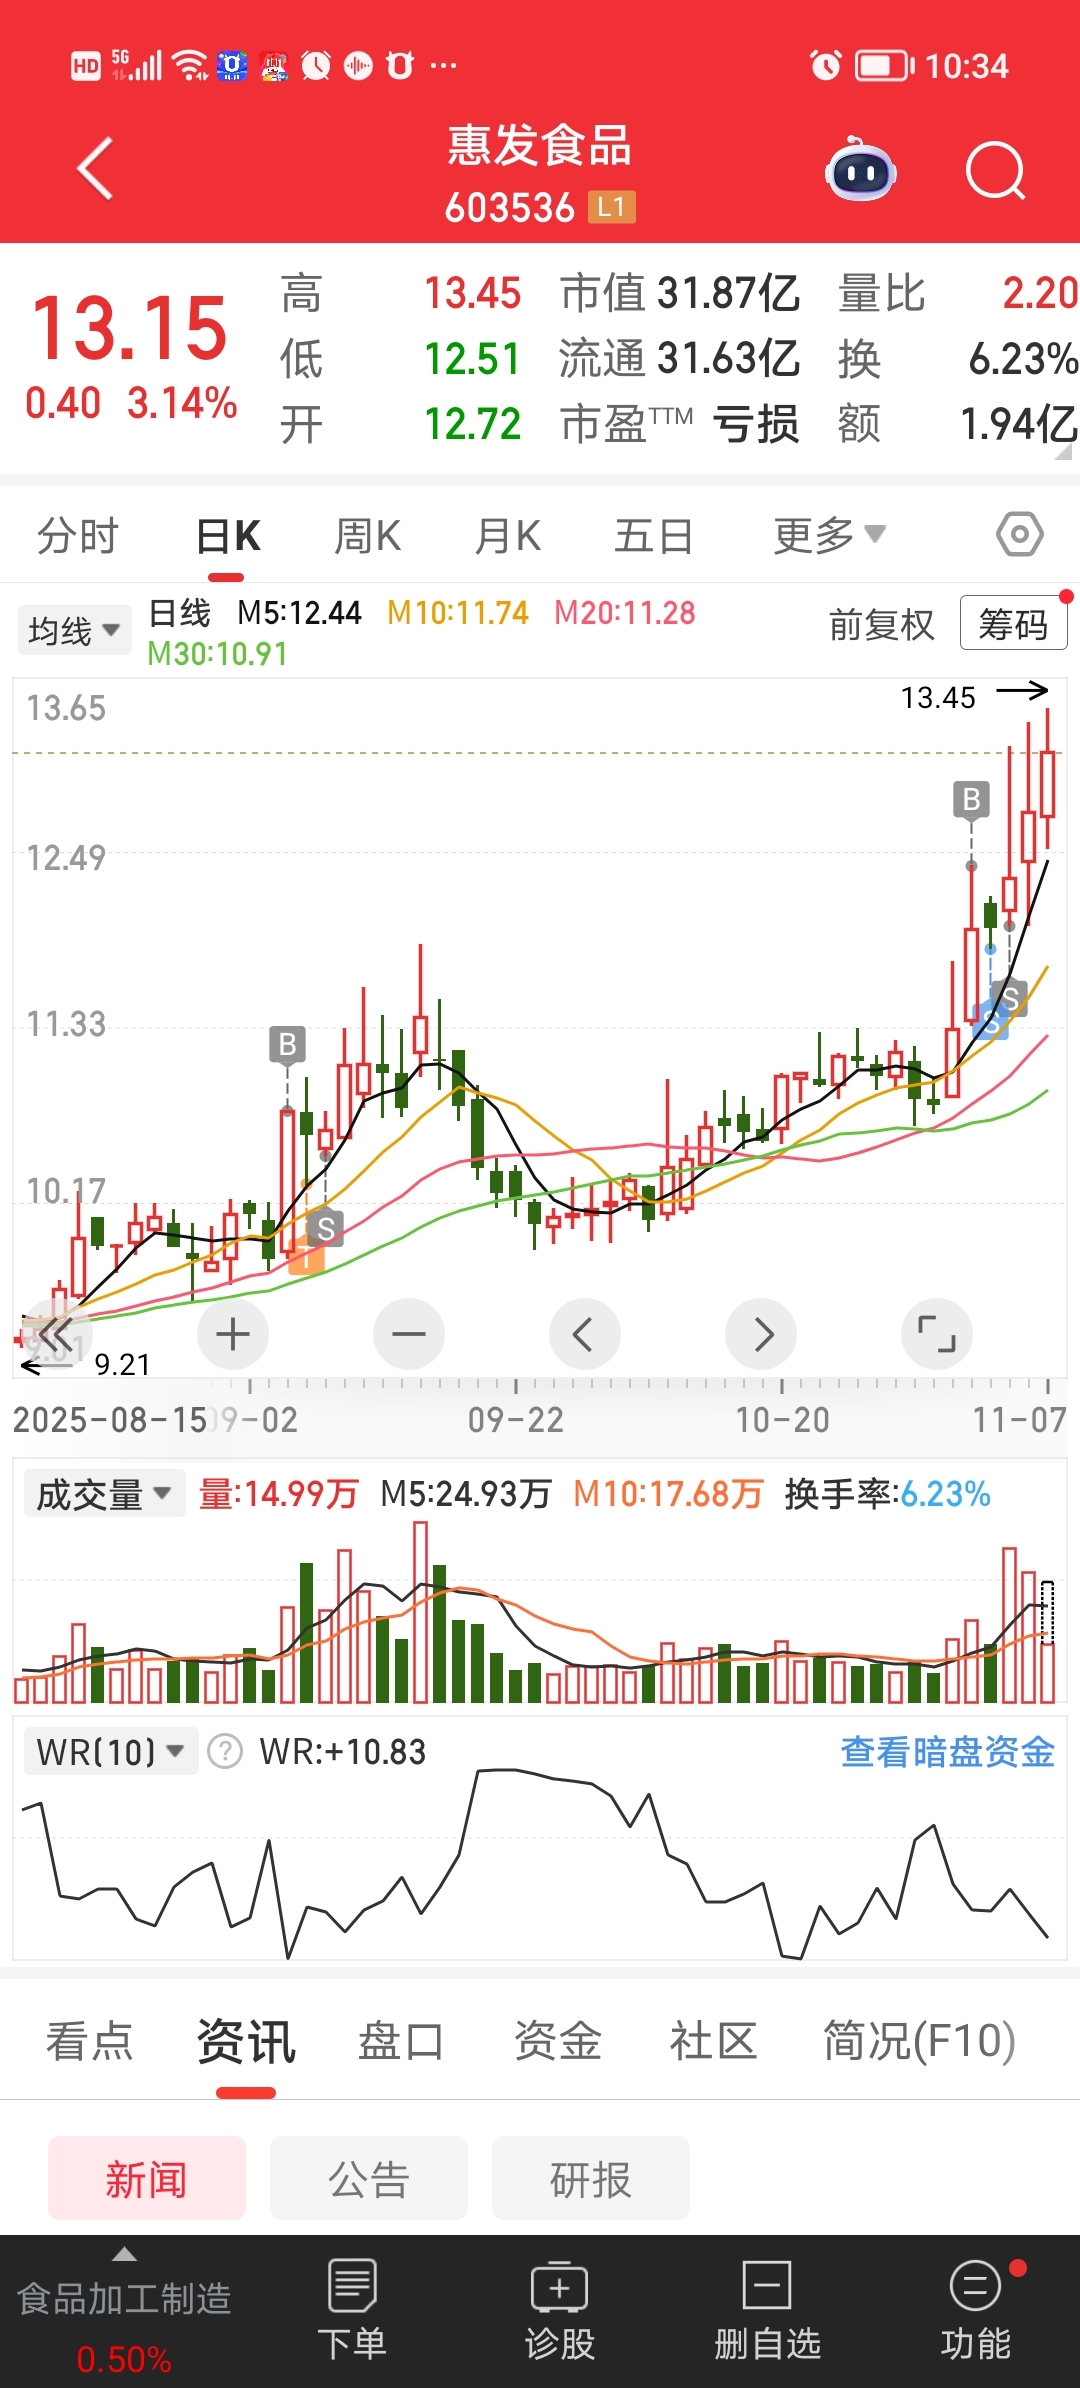Tap the B marker near 09-02
1080x2388 pixels.
click(x=287, y=1045)
